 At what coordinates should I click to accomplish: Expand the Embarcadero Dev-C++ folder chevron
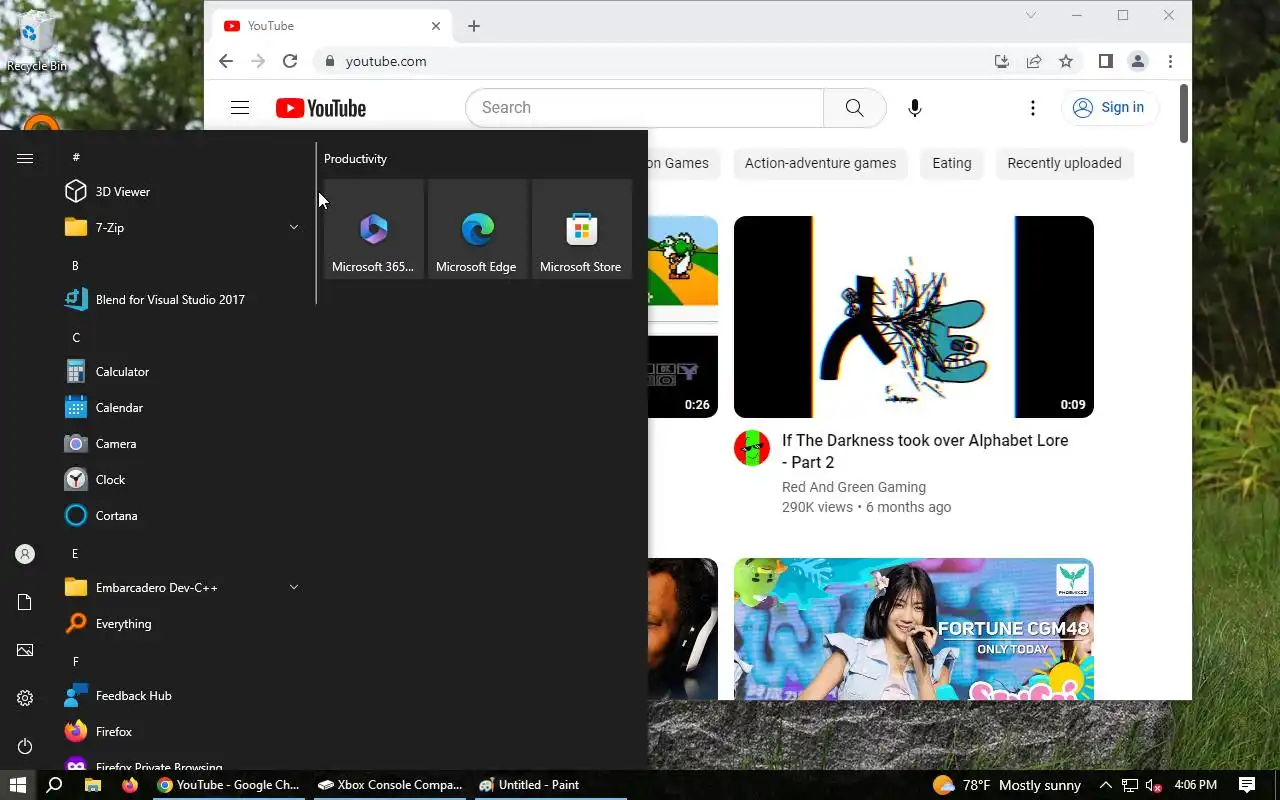pos(294,587)
